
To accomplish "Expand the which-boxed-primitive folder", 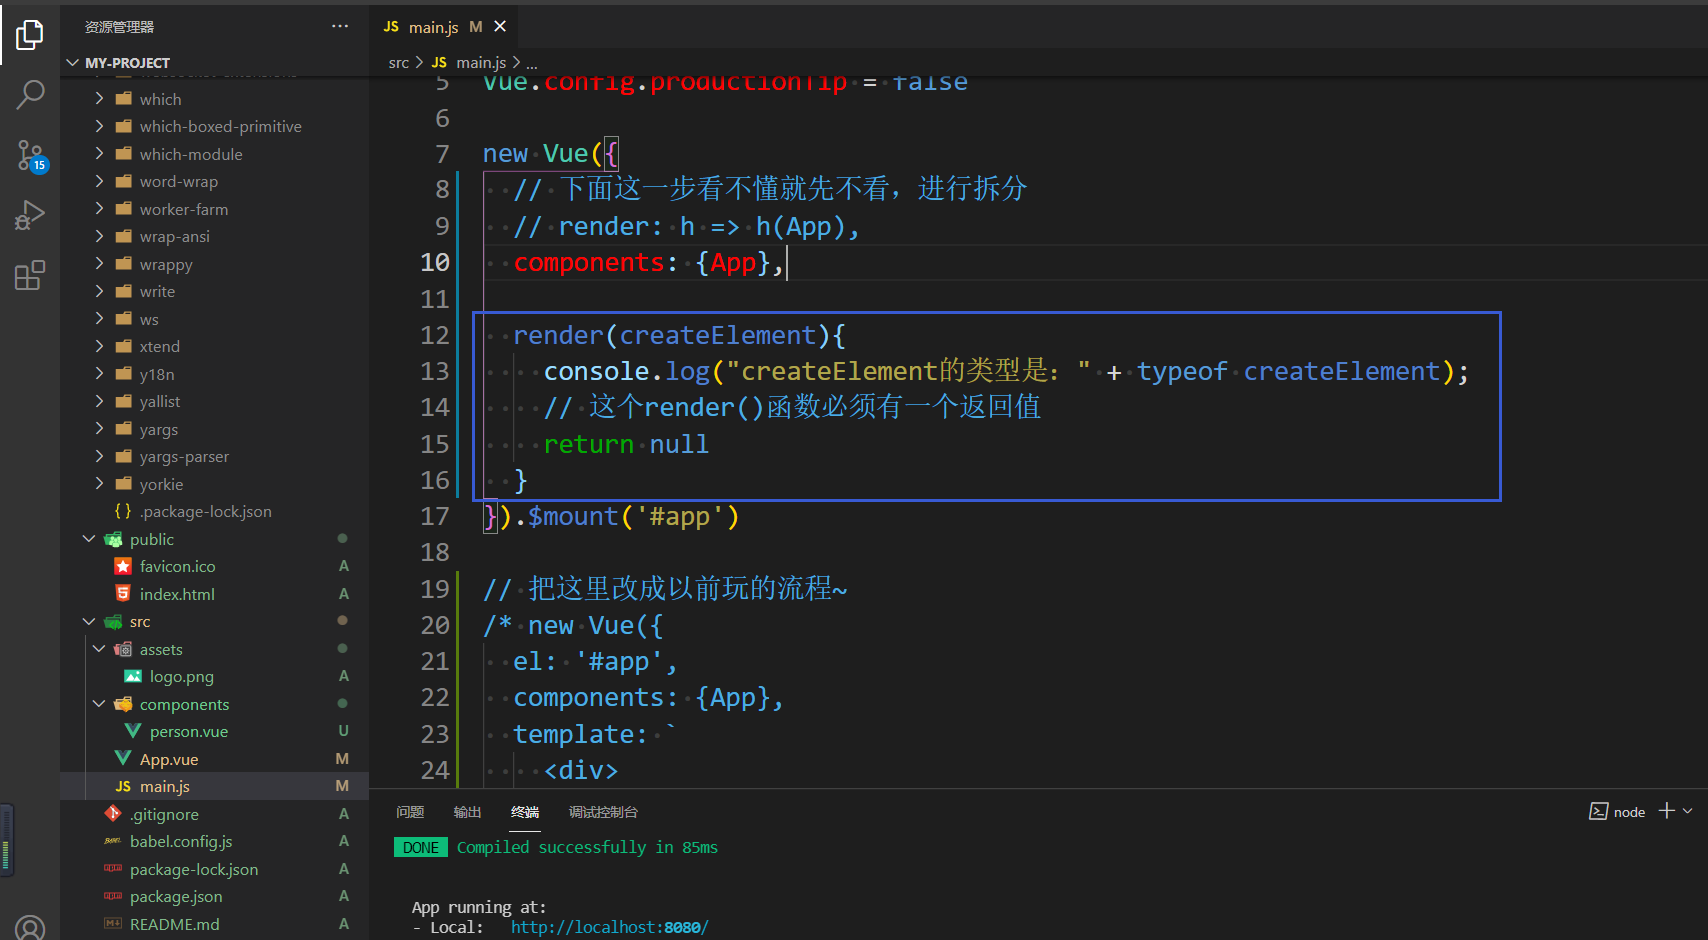I will click(x=99, y=126).
